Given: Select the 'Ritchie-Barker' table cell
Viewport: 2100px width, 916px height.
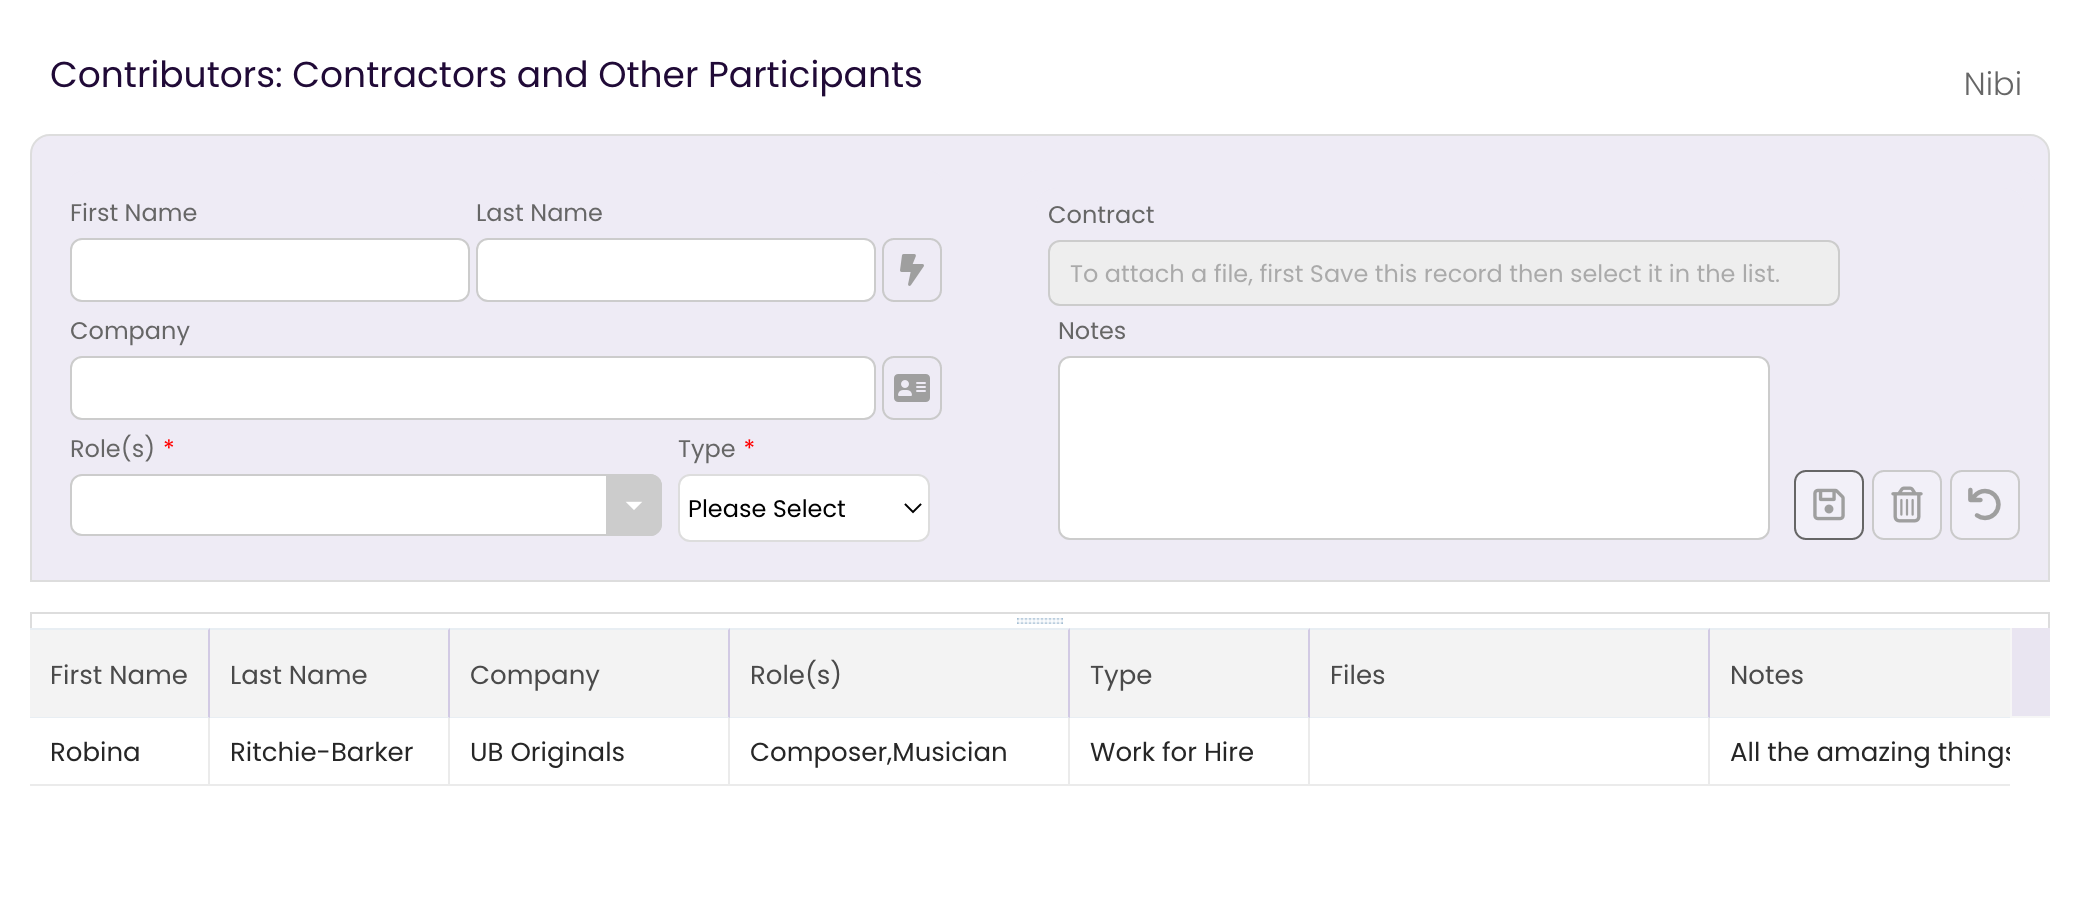Looking at the screenshot, I should tap(329, 752).
